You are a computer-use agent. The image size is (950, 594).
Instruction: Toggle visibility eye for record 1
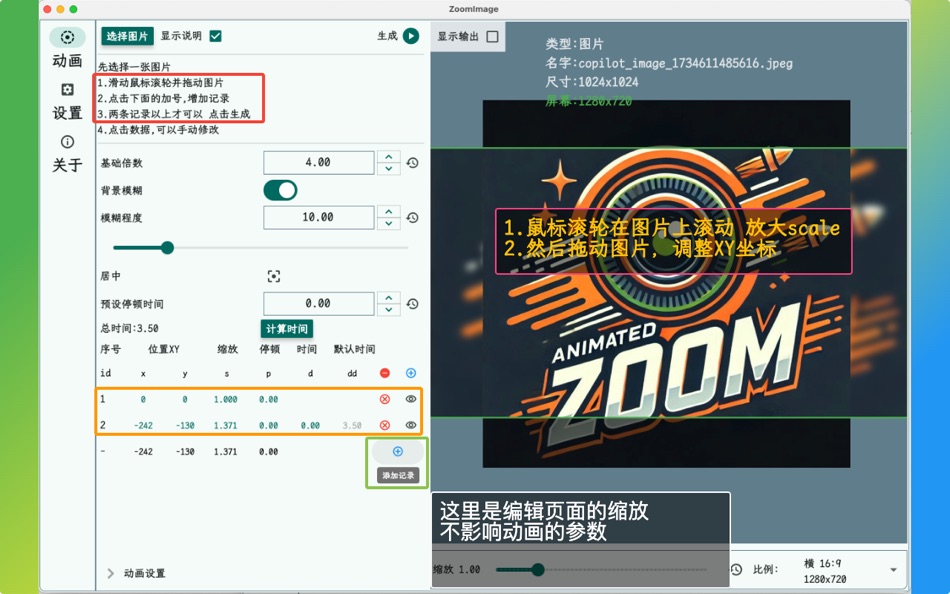(x=410, y=398)
